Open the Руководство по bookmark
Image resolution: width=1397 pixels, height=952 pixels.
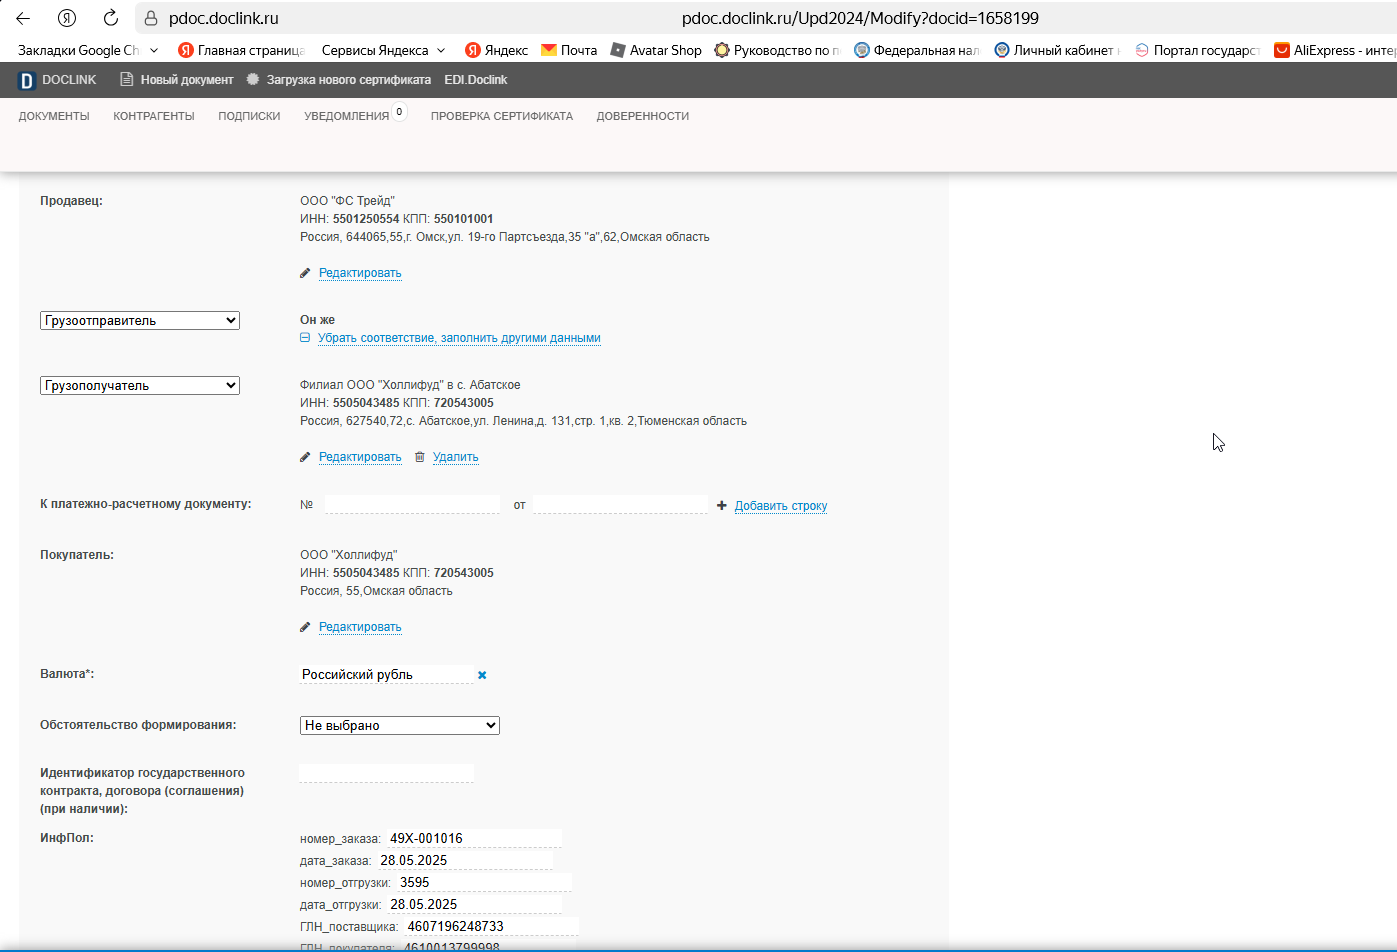pyautogui.click(x=778, y=50)
